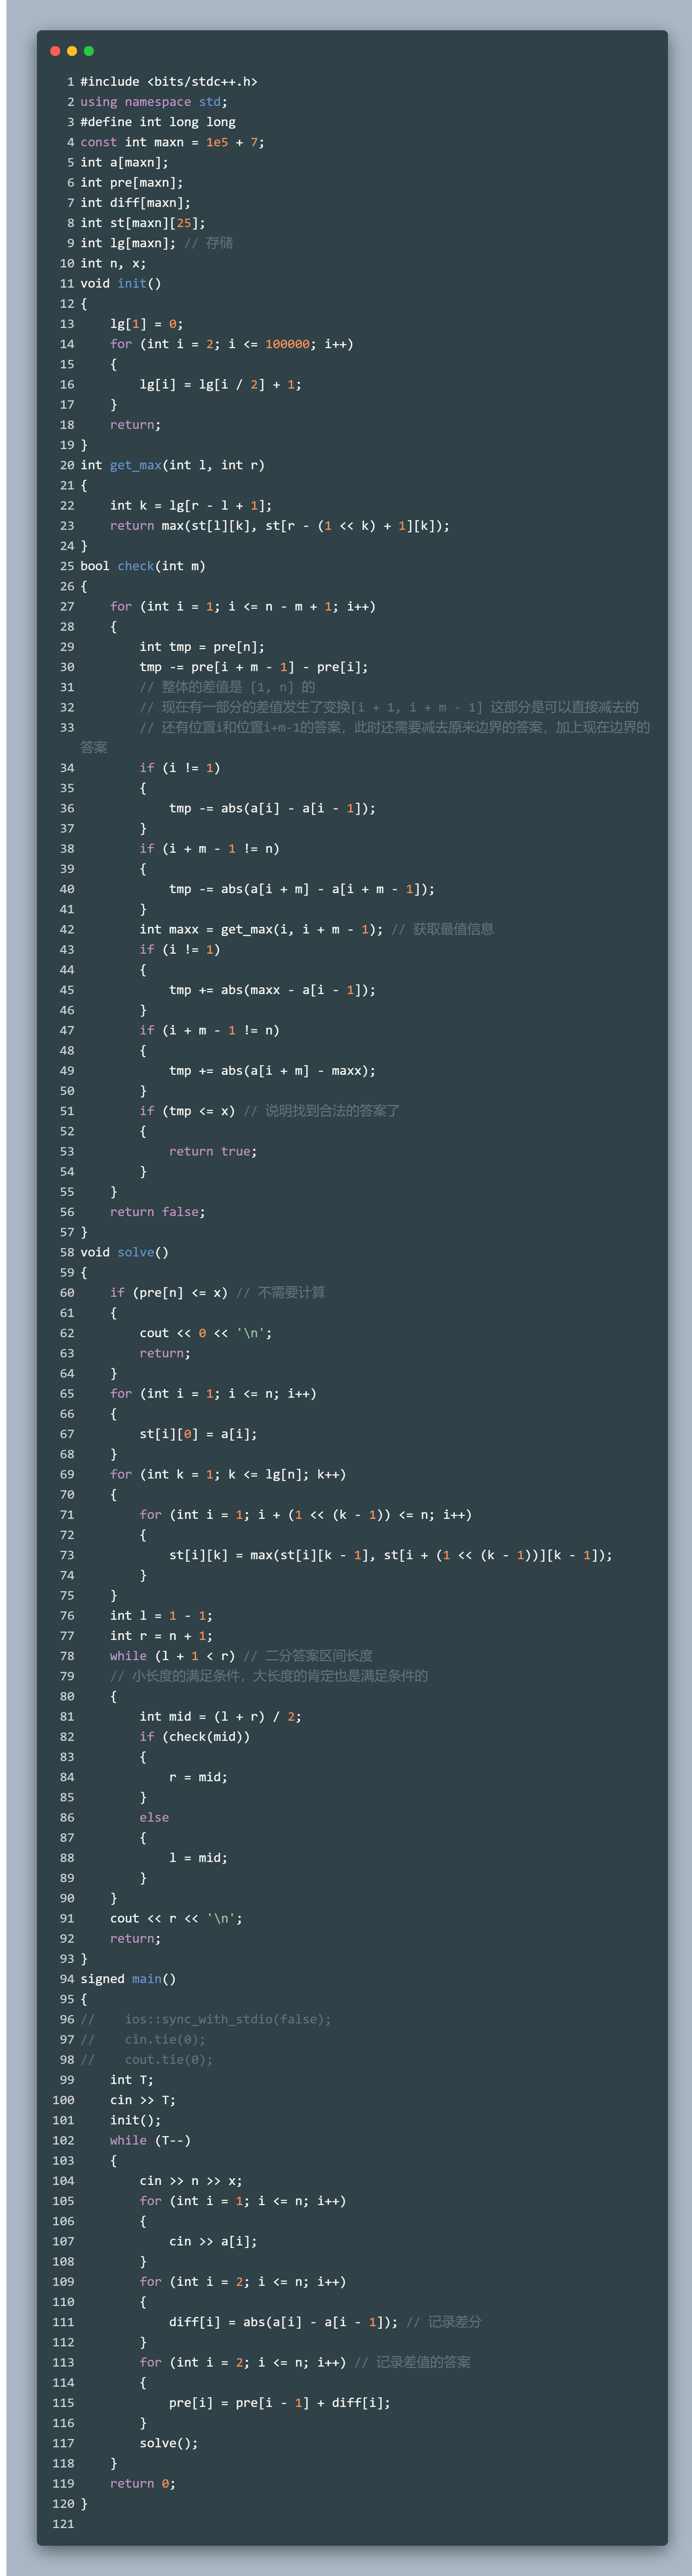Image resolution: width=692 pixels, height=2576 pixels.
Task: Click the 'bool check(int m)' line
Action: (x=142, y=566)
